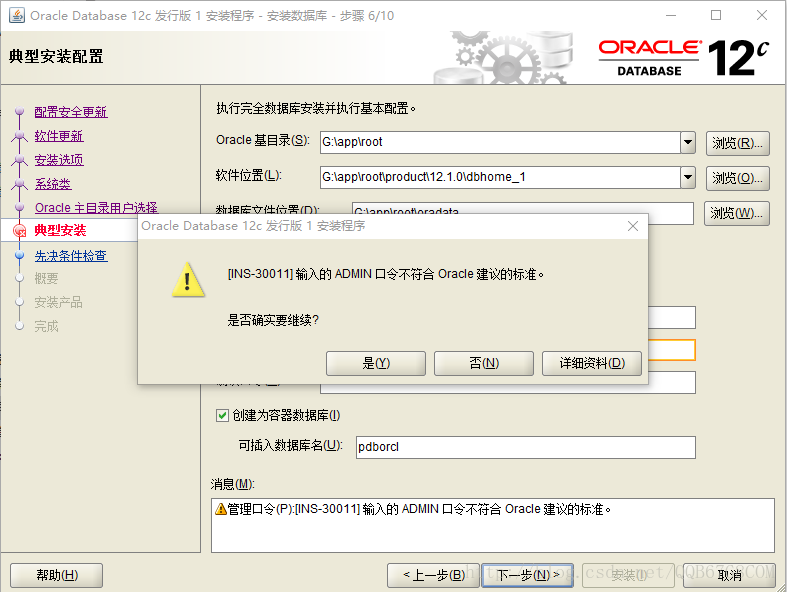Click the yellow warning triangle icon in dialog
Image resolution: width=787 pixels, height=592 pixels.
[188, 280]
